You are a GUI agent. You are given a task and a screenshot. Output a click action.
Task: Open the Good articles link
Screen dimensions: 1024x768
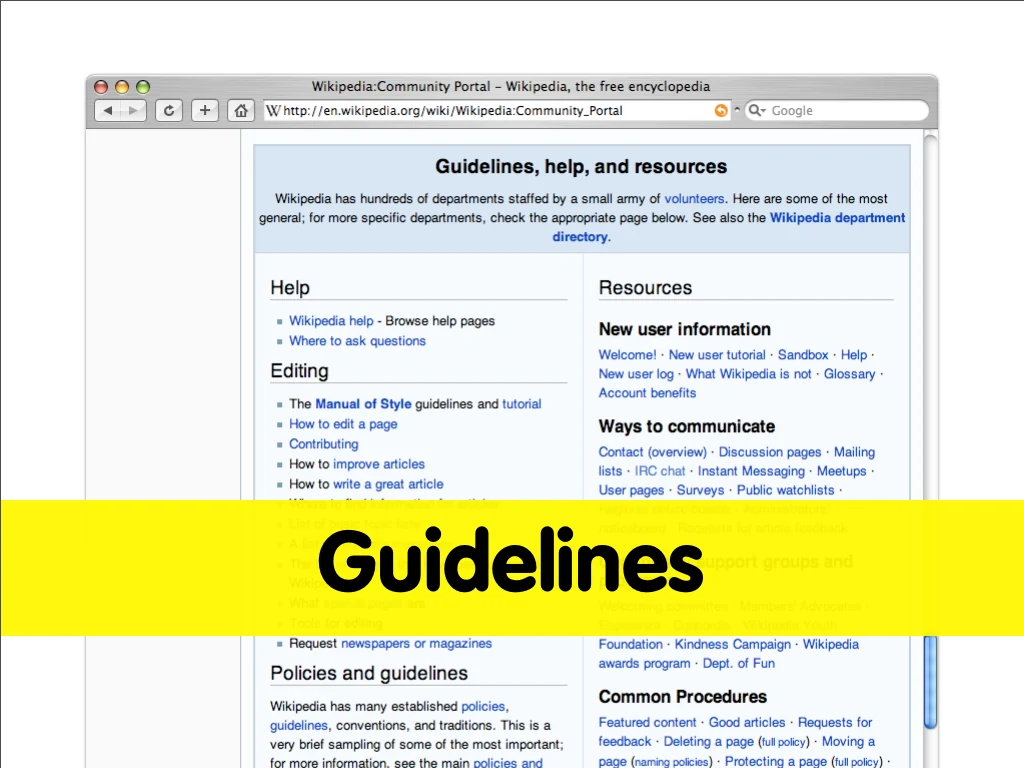click(x=747, y=722)
